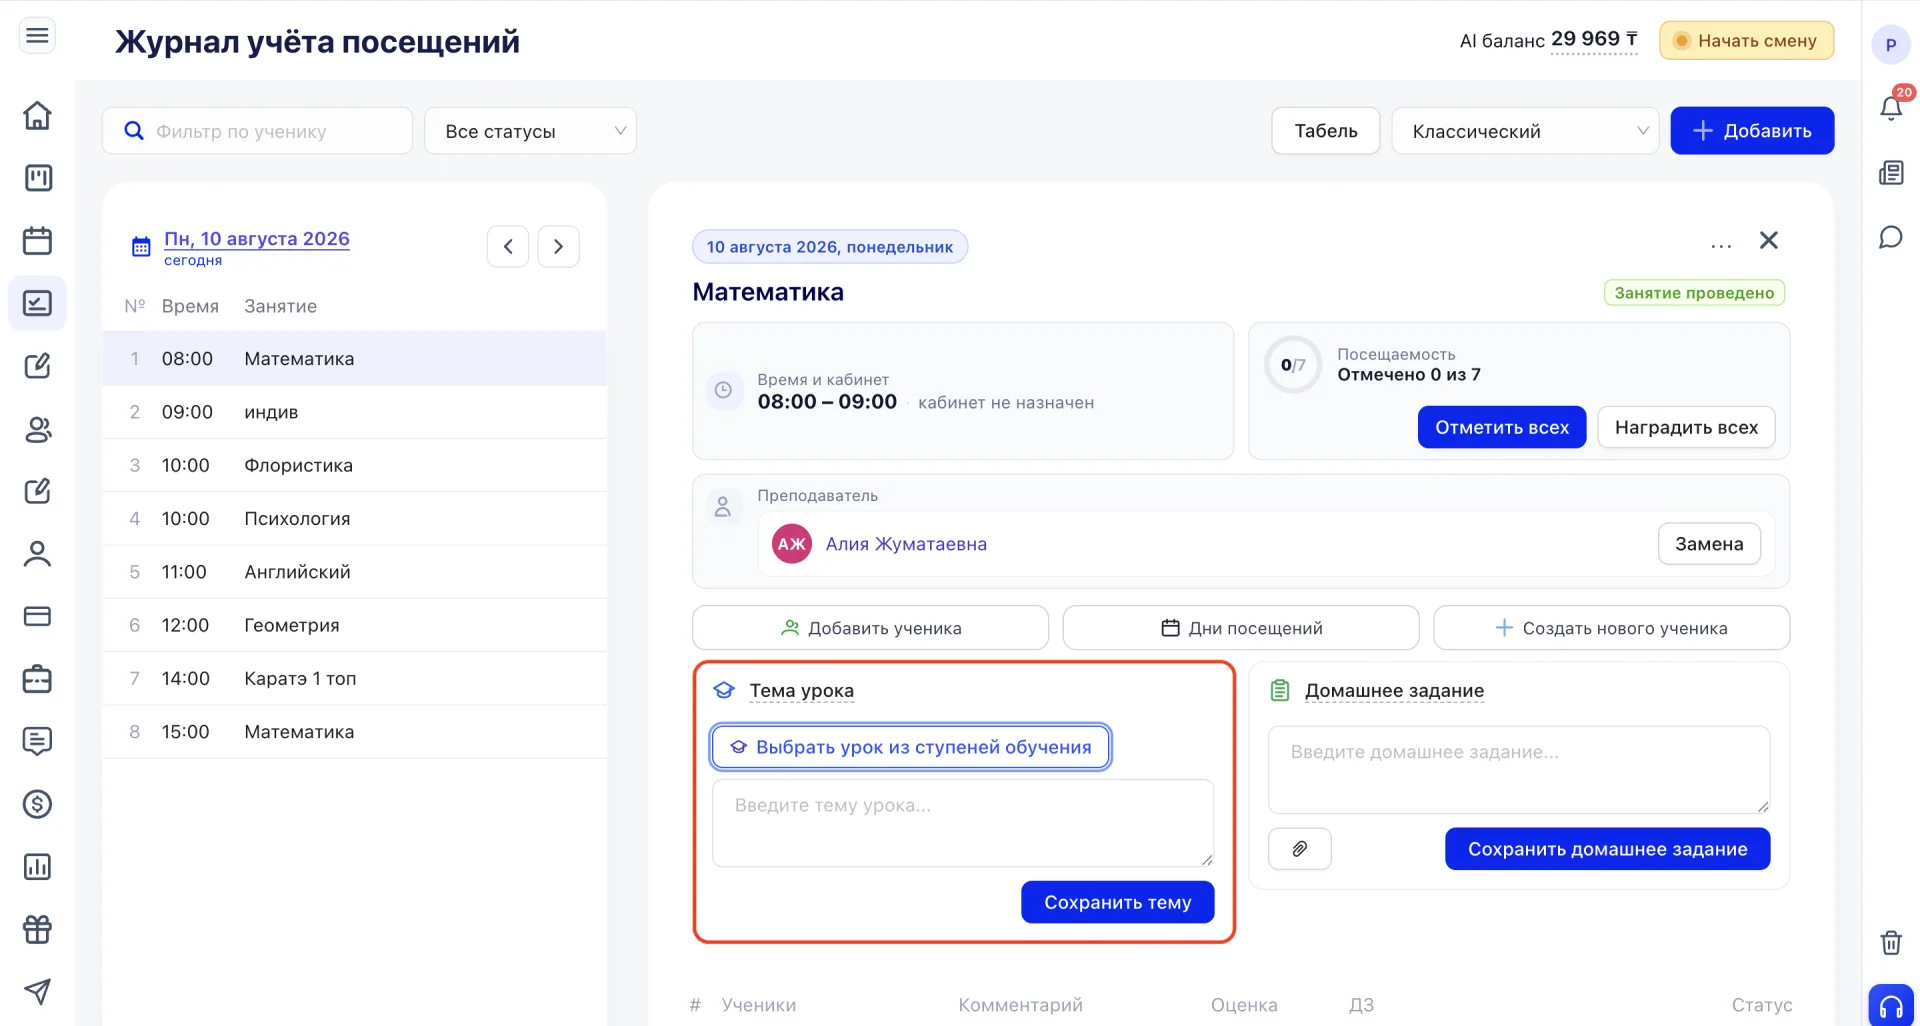
Task: Select the 10:00 Флористика lesson row
Action: 354,465
